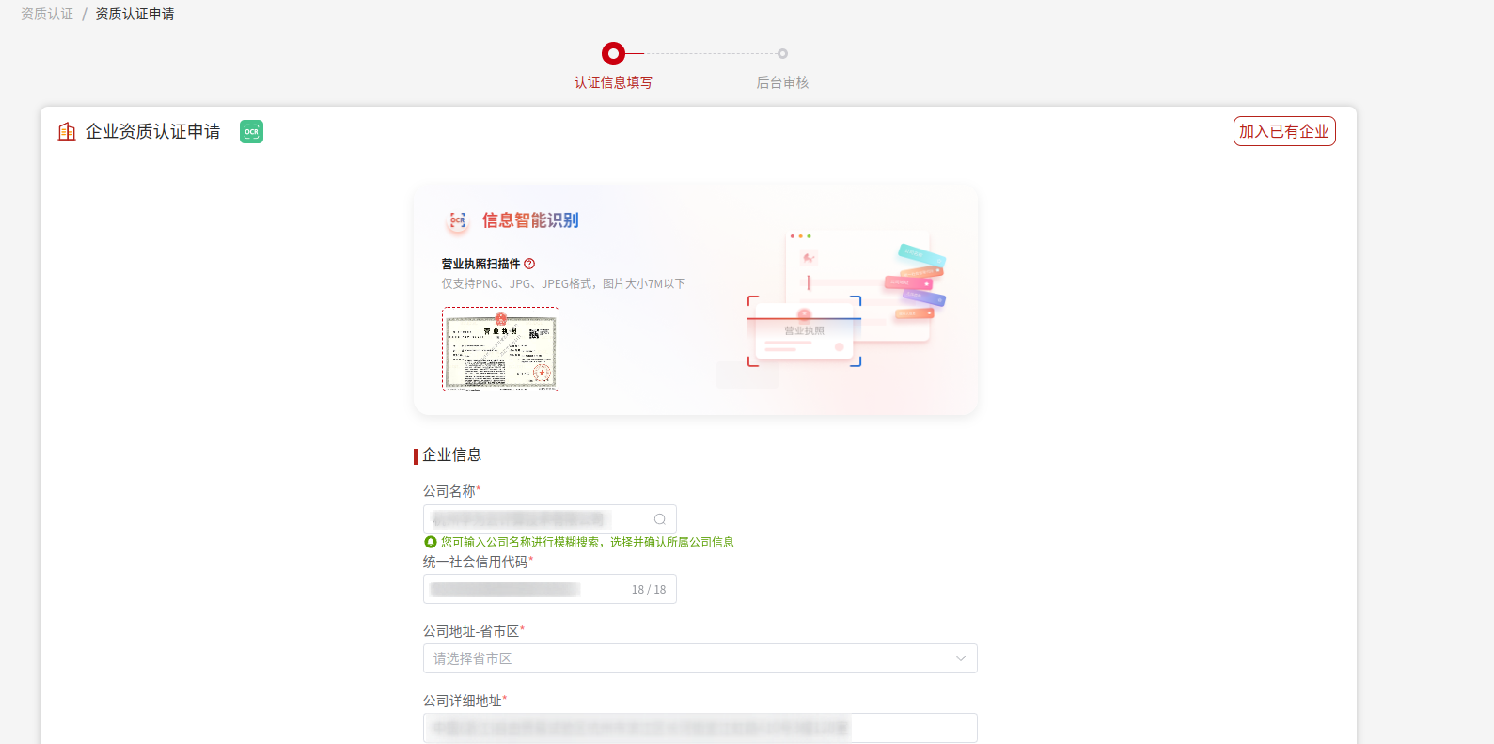Click the 加入已有企业 button

(x=1284, y=131)
